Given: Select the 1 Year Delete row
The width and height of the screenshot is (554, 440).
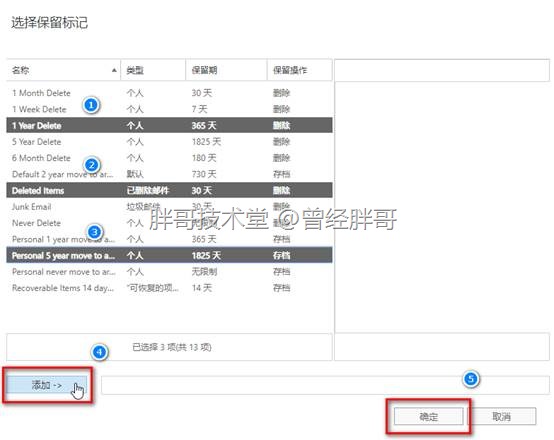Looking at the screenshot, I should 169,125.
